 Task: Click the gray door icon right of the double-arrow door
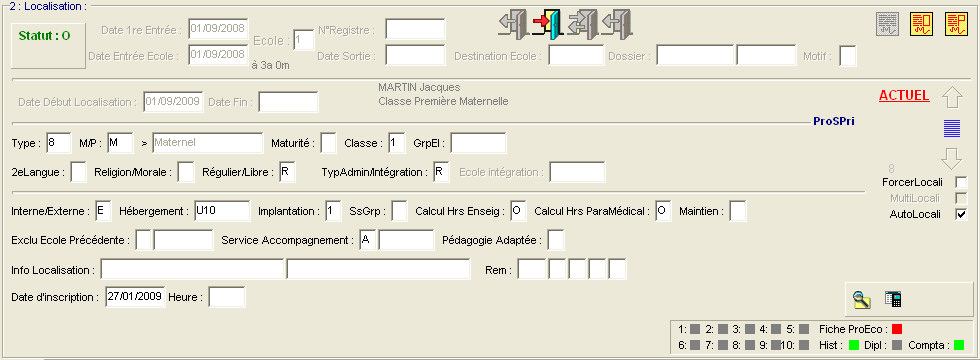tap(617, 25)
